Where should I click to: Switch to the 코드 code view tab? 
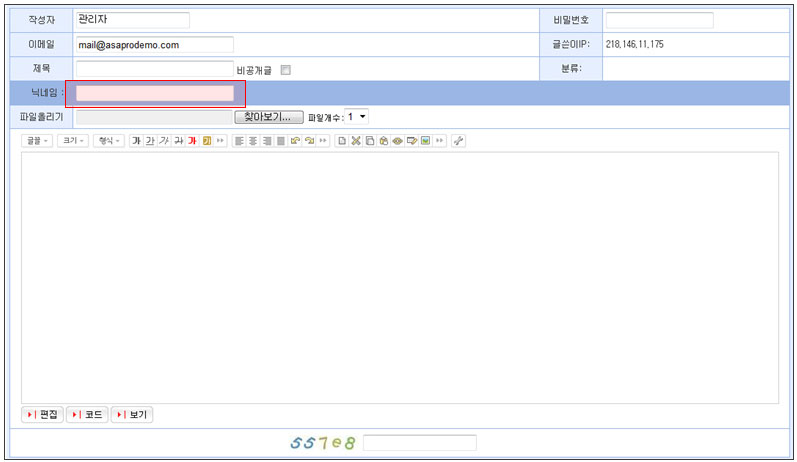(x=87, y=414)
